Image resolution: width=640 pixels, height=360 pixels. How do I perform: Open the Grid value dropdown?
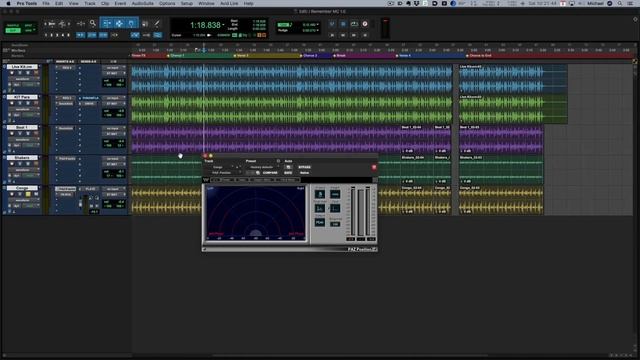click(318, 24)
